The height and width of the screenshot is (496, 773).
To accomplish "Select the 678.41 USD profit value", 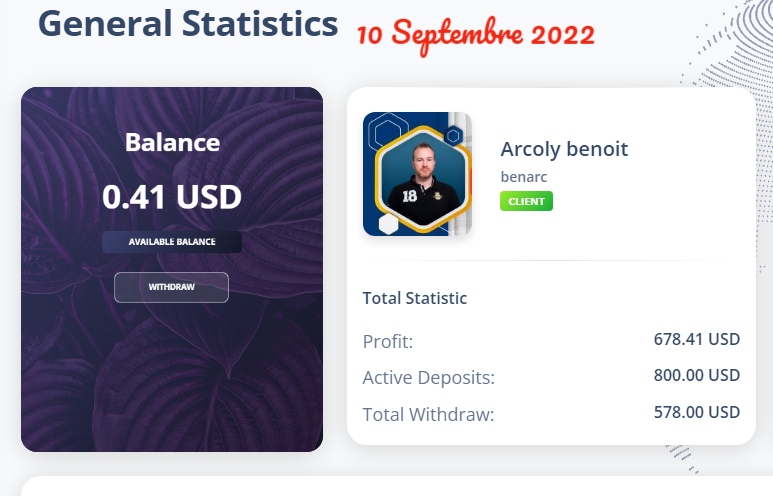I will 696,340.
